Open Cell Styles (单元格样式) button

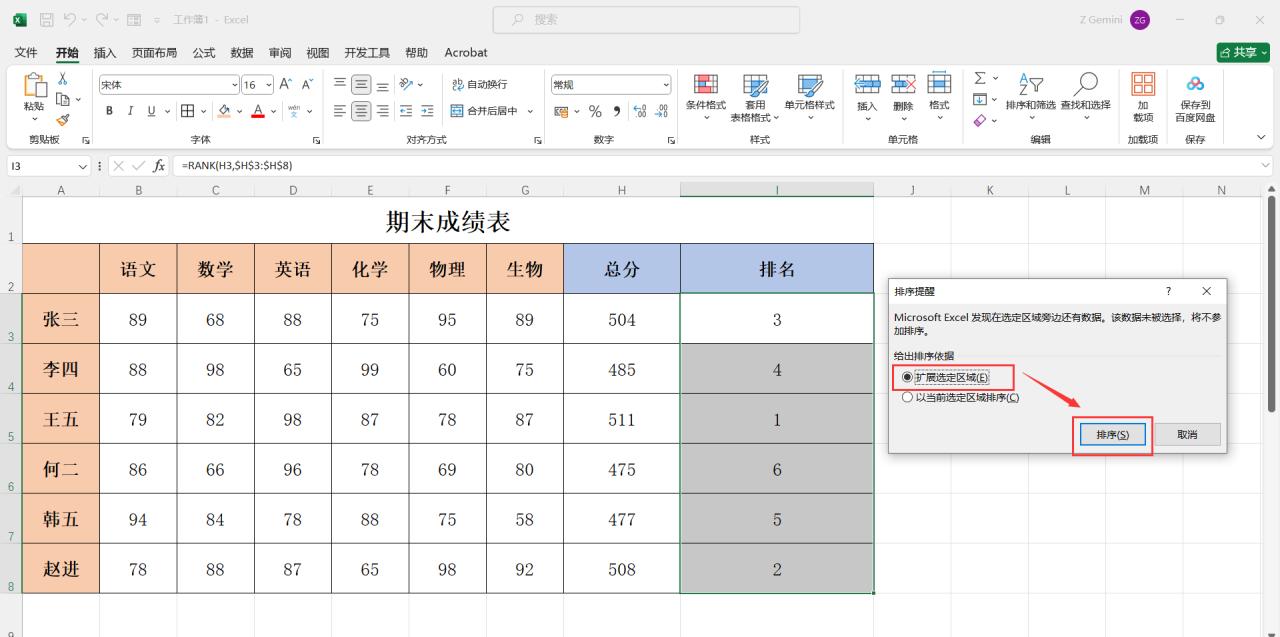tap(809, 97)
